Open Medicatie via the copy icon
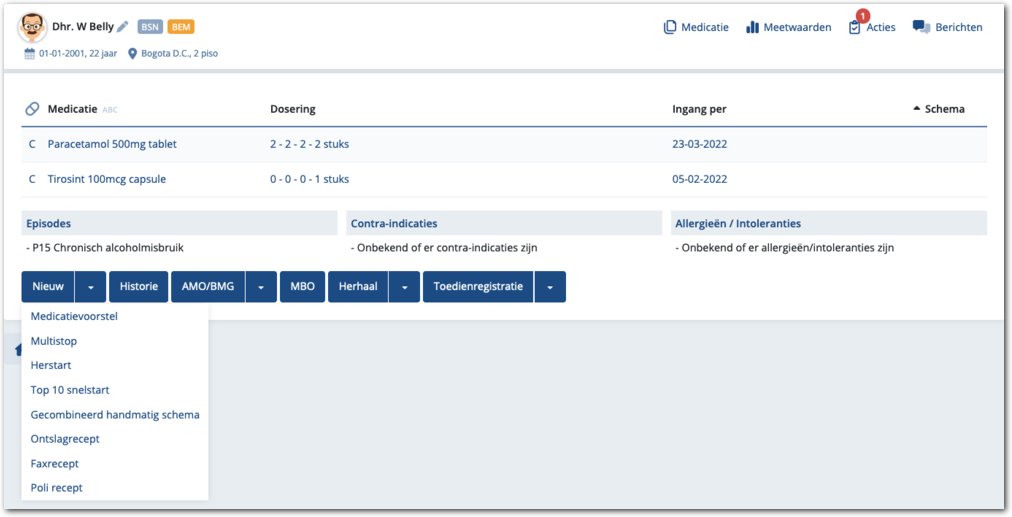1012x517 pixels. pos(670,27)
